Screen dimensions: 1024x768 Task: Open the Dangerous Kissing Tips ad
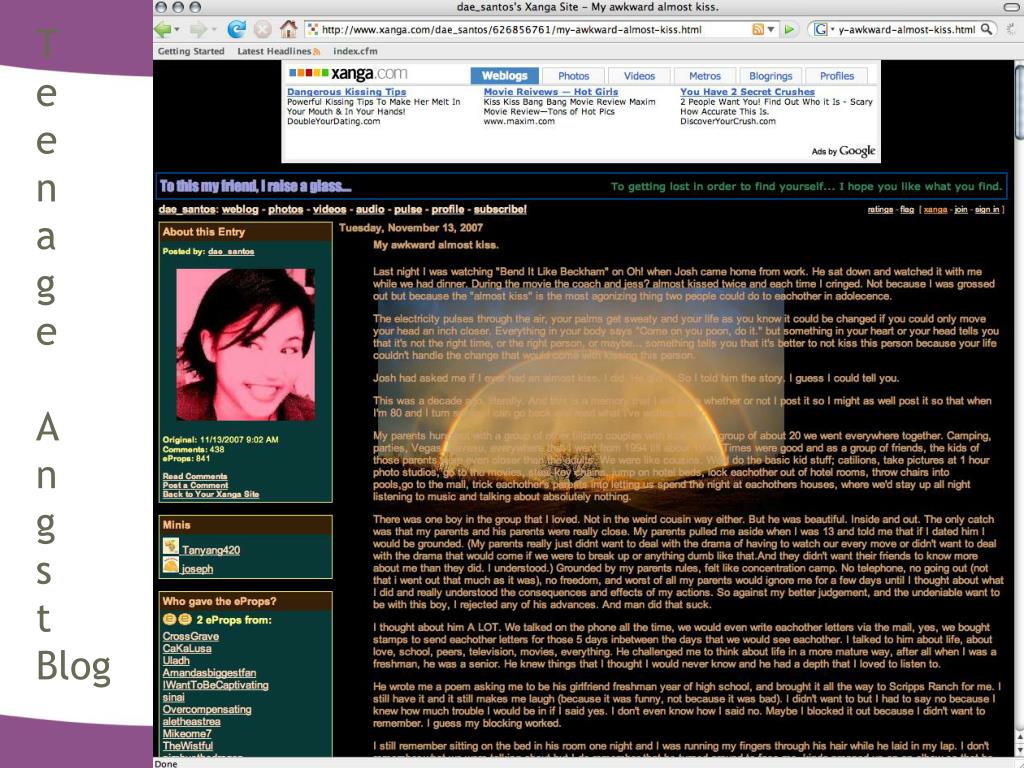pos(346,92)
